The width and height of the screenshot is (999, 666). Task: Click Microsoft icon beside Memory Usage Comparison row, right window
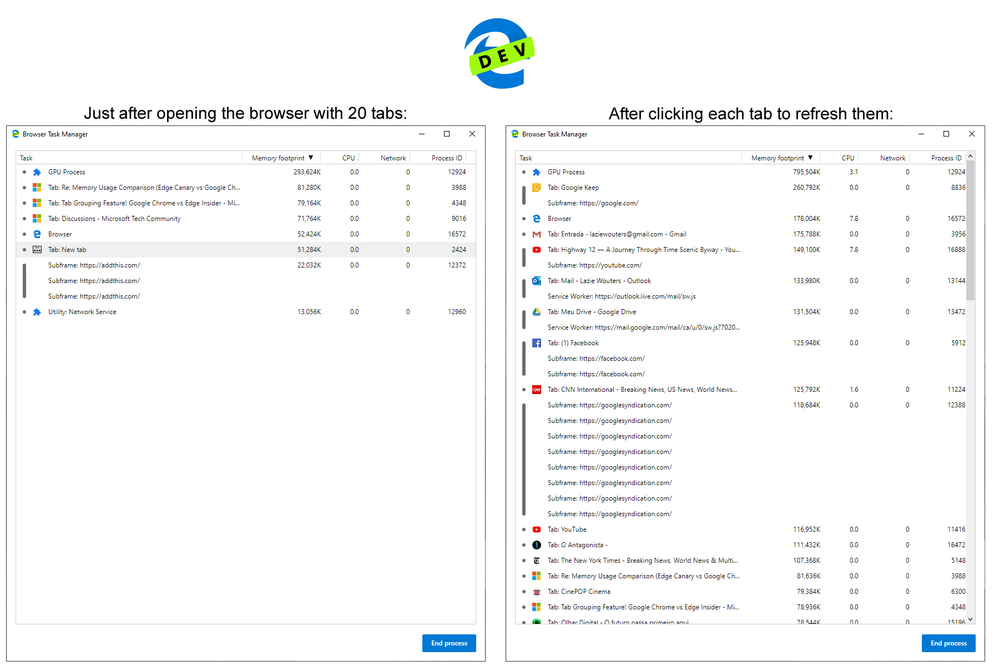coord(536,576)
